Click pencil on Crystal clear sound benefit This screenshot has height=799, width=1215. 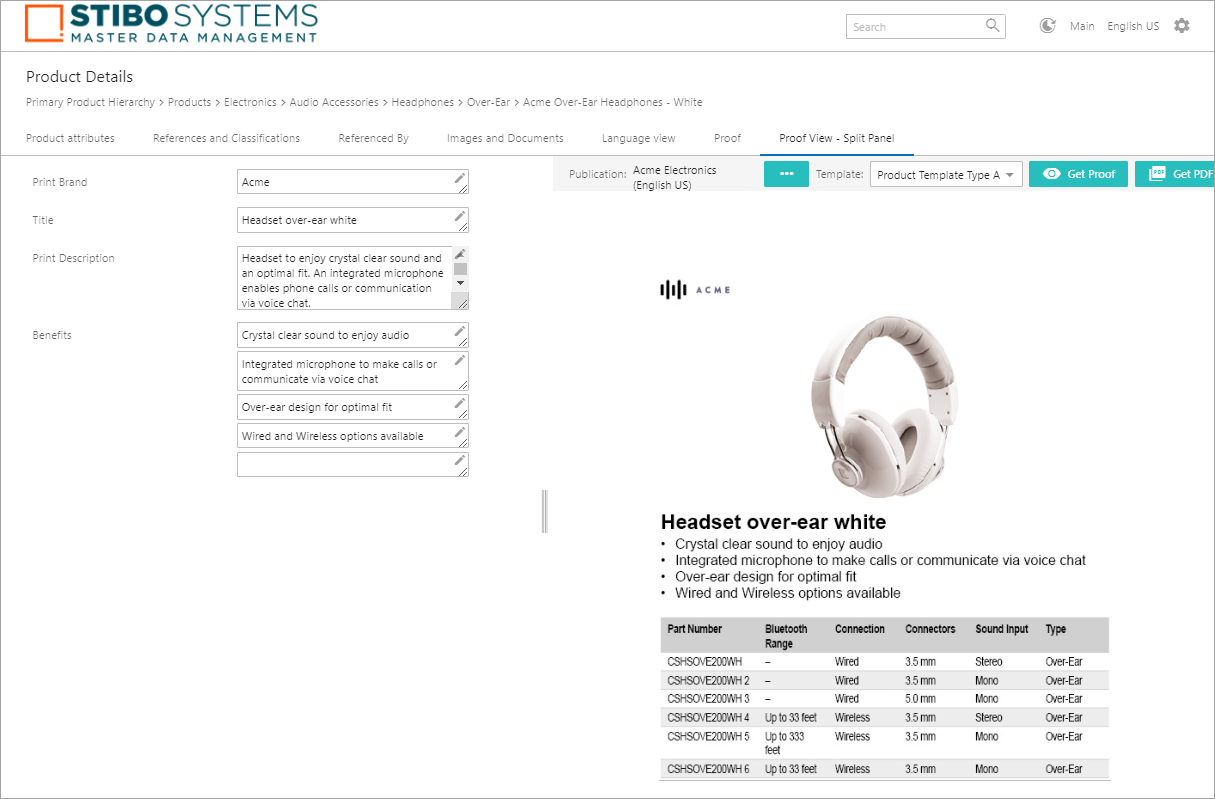click(x=460, y=330)
